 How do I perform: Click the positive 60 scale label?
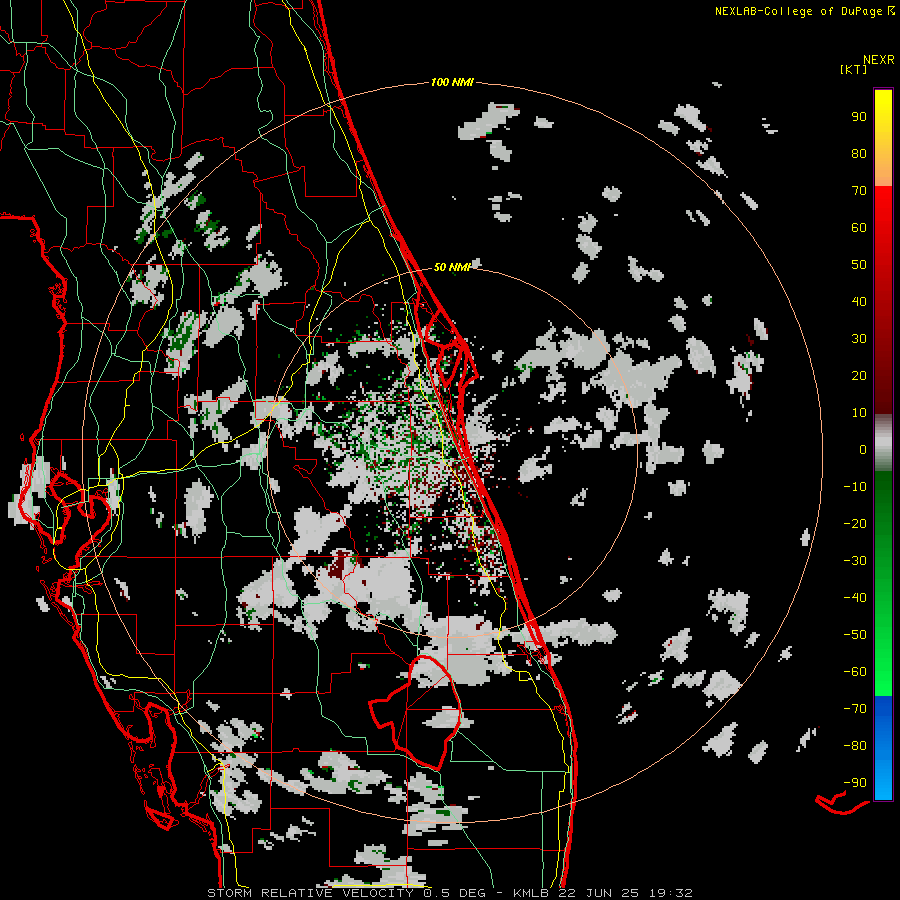[x=859, y=228]
